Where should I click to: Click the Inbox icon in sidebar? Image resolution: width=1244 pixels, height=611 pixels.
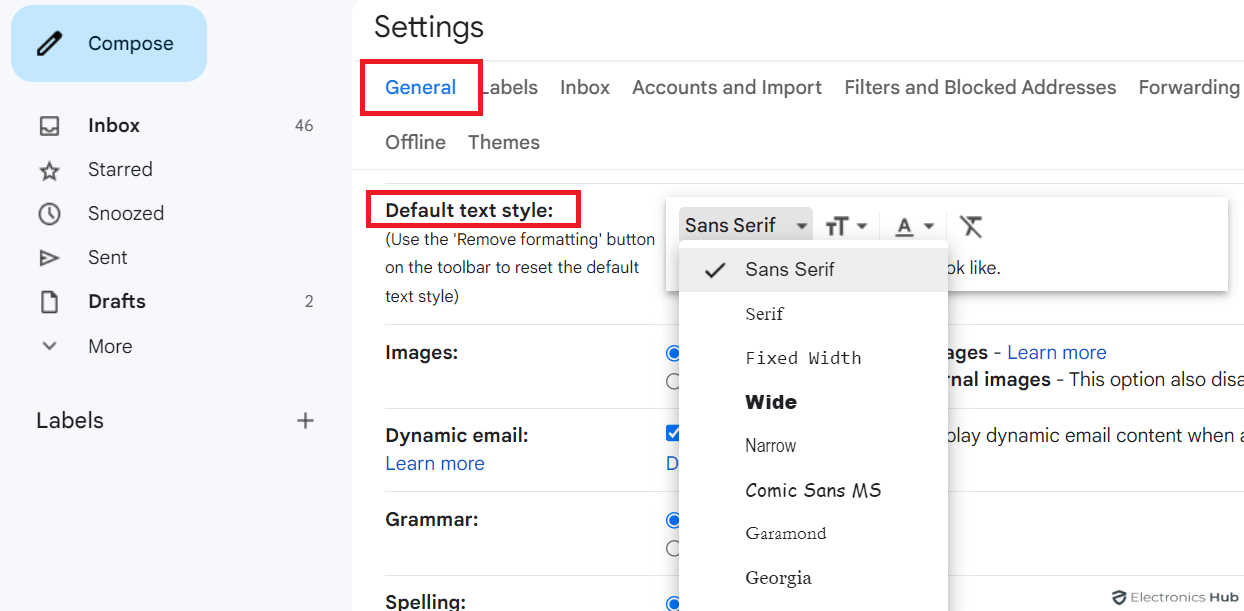tap(50, 125)
